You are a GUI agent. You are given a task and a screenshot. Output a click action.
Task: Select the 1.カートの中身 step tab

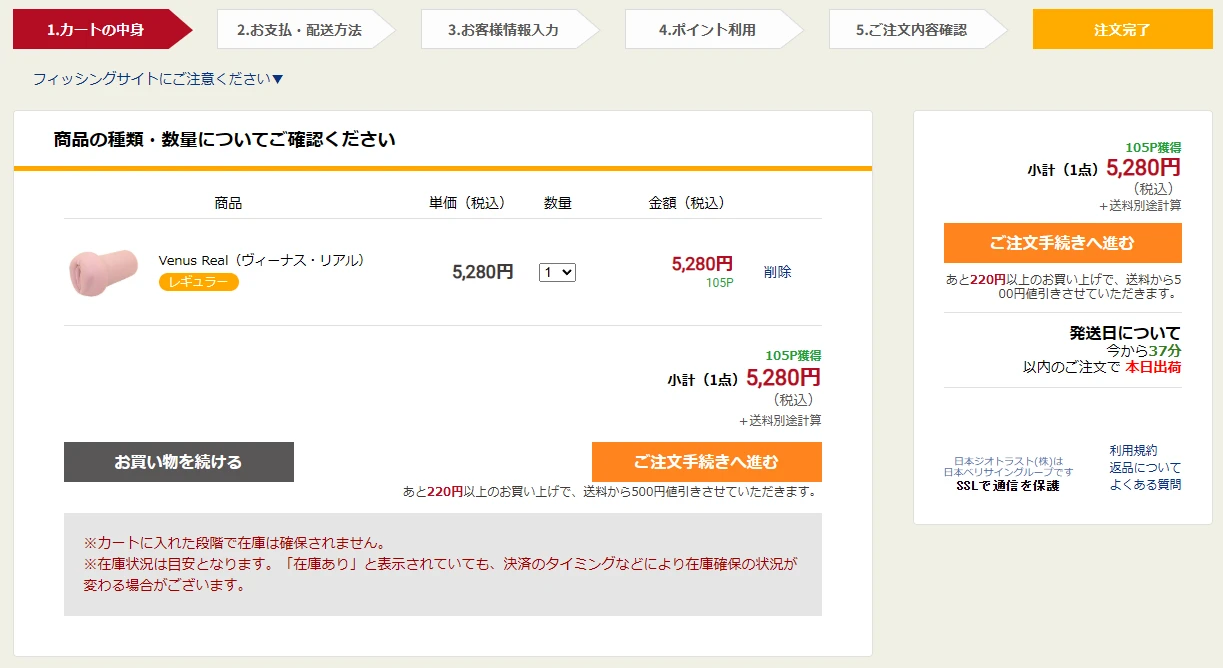point(95,30)
